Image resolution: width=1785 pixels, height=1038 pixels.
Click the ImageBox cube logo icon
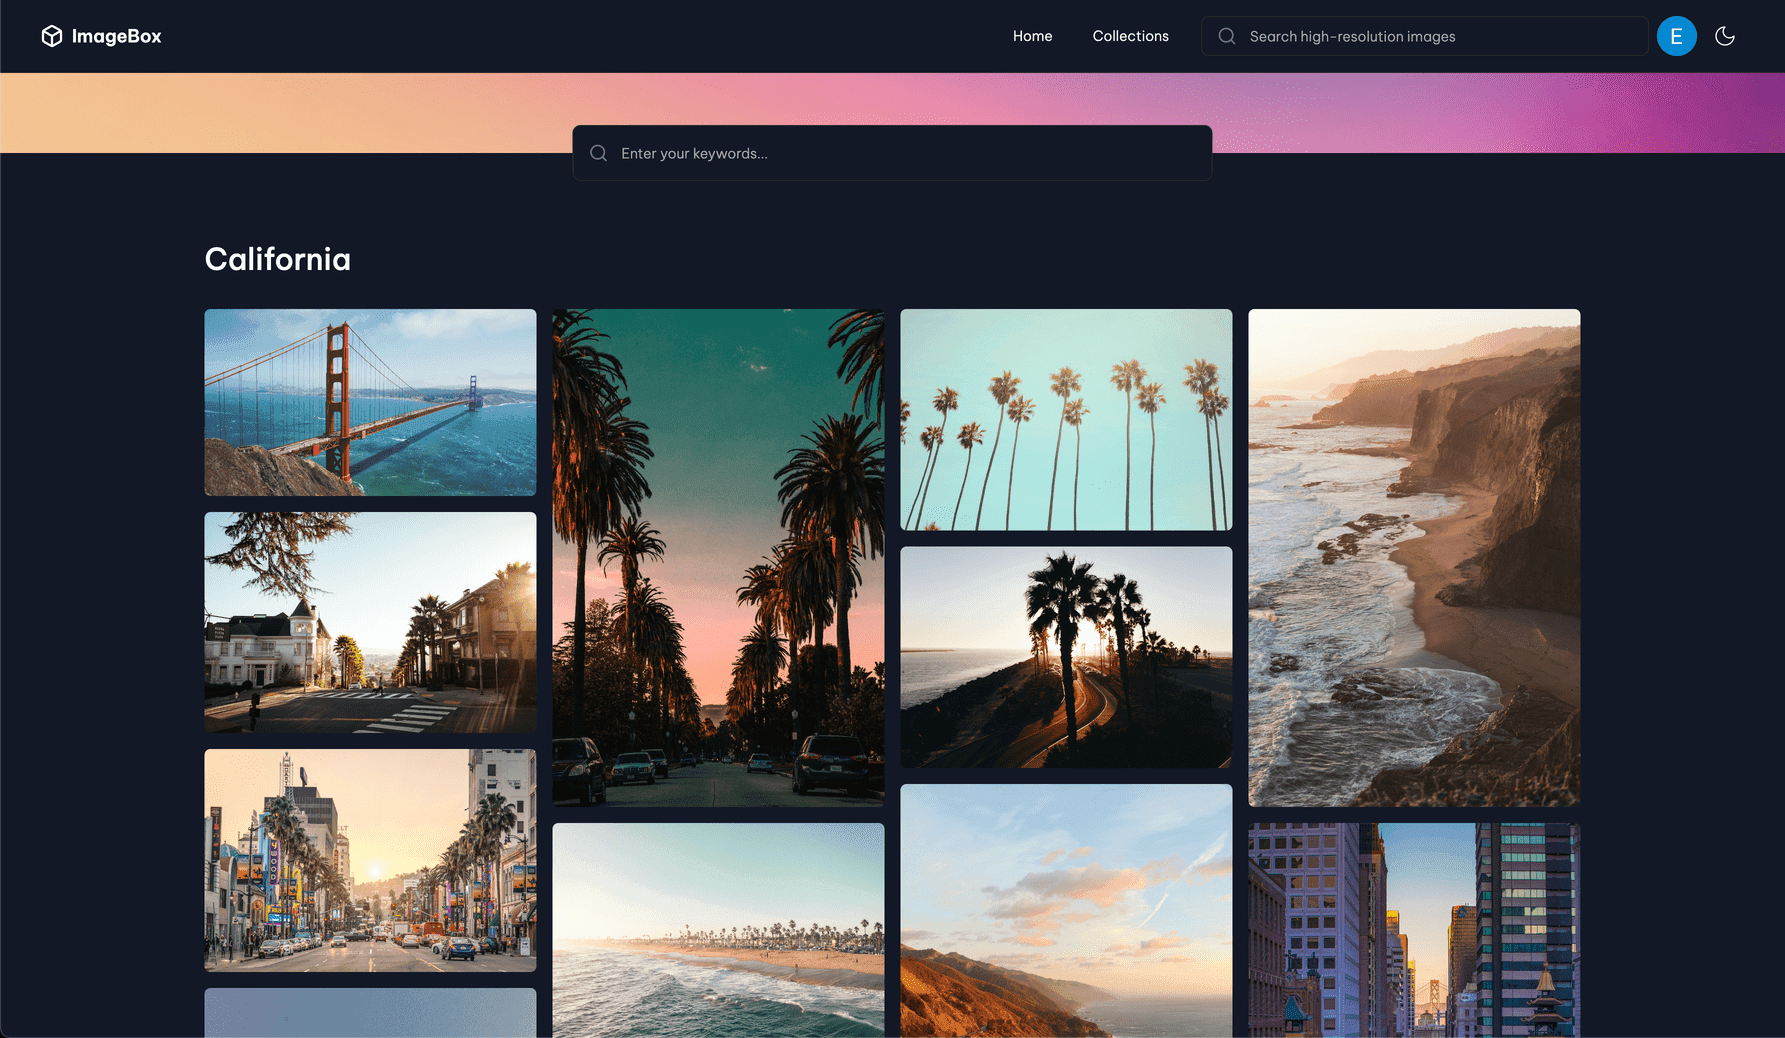click(52, 36)
